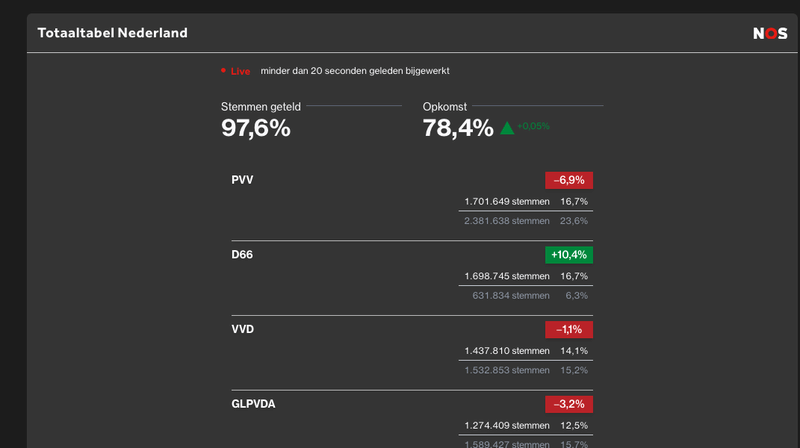
Task: Select the Totaaltabel Nederland heading
Action: click(x=112, y=33)
